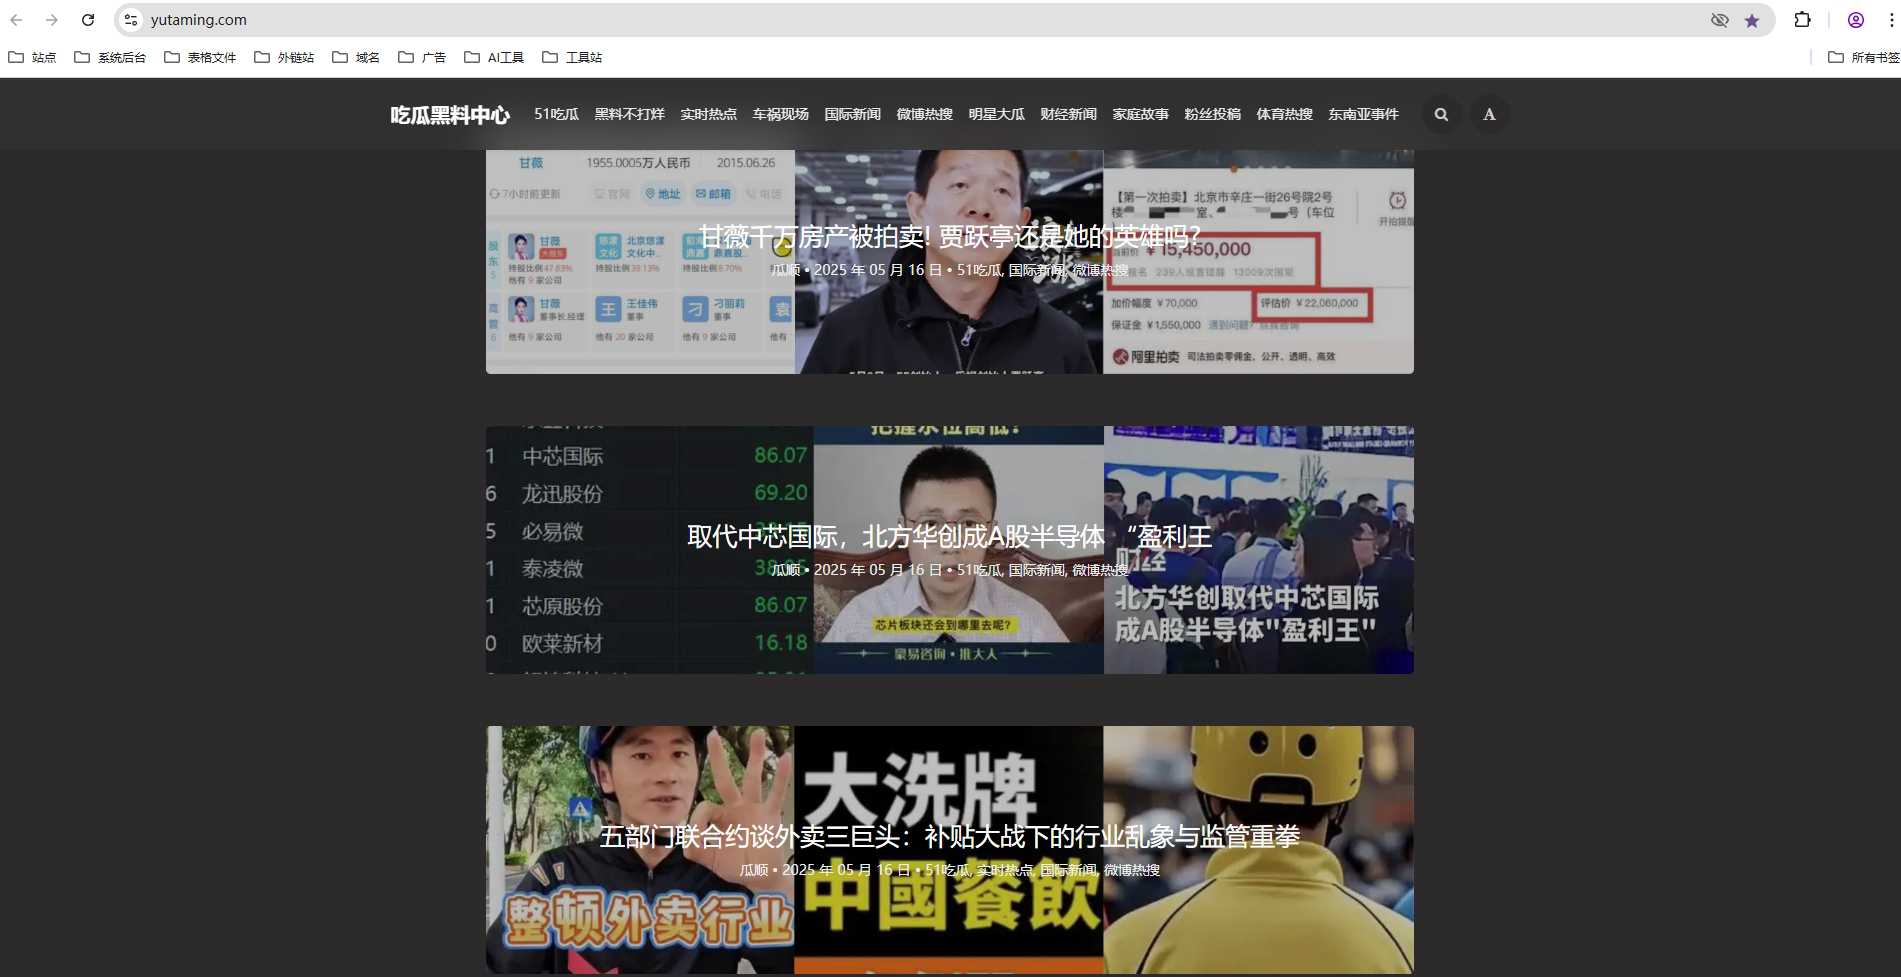Open the 实时热点 nav menu item
The width and height of the screenshot is (1901, 977).
pyautogui.click(x=708, y=114)
